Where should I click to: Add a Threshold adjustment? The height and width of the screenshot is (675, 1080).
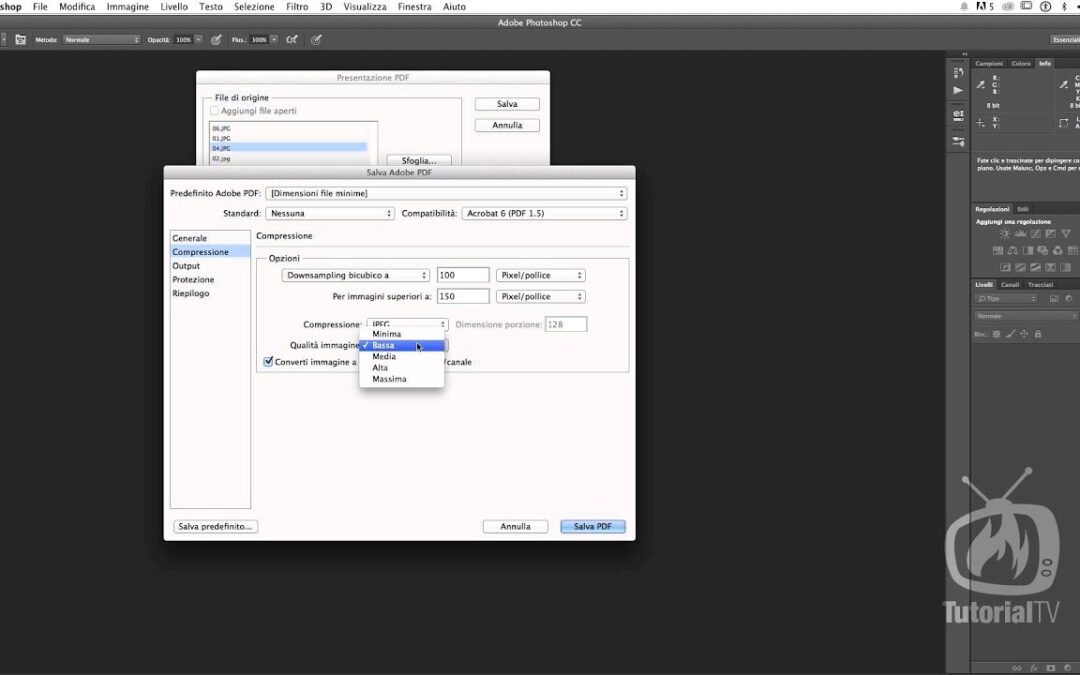[1035, 267]
